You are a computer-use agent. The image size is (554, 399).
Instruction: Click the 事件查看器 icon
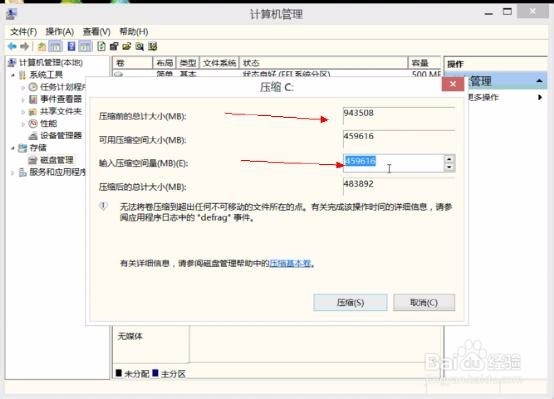[33, 99]
